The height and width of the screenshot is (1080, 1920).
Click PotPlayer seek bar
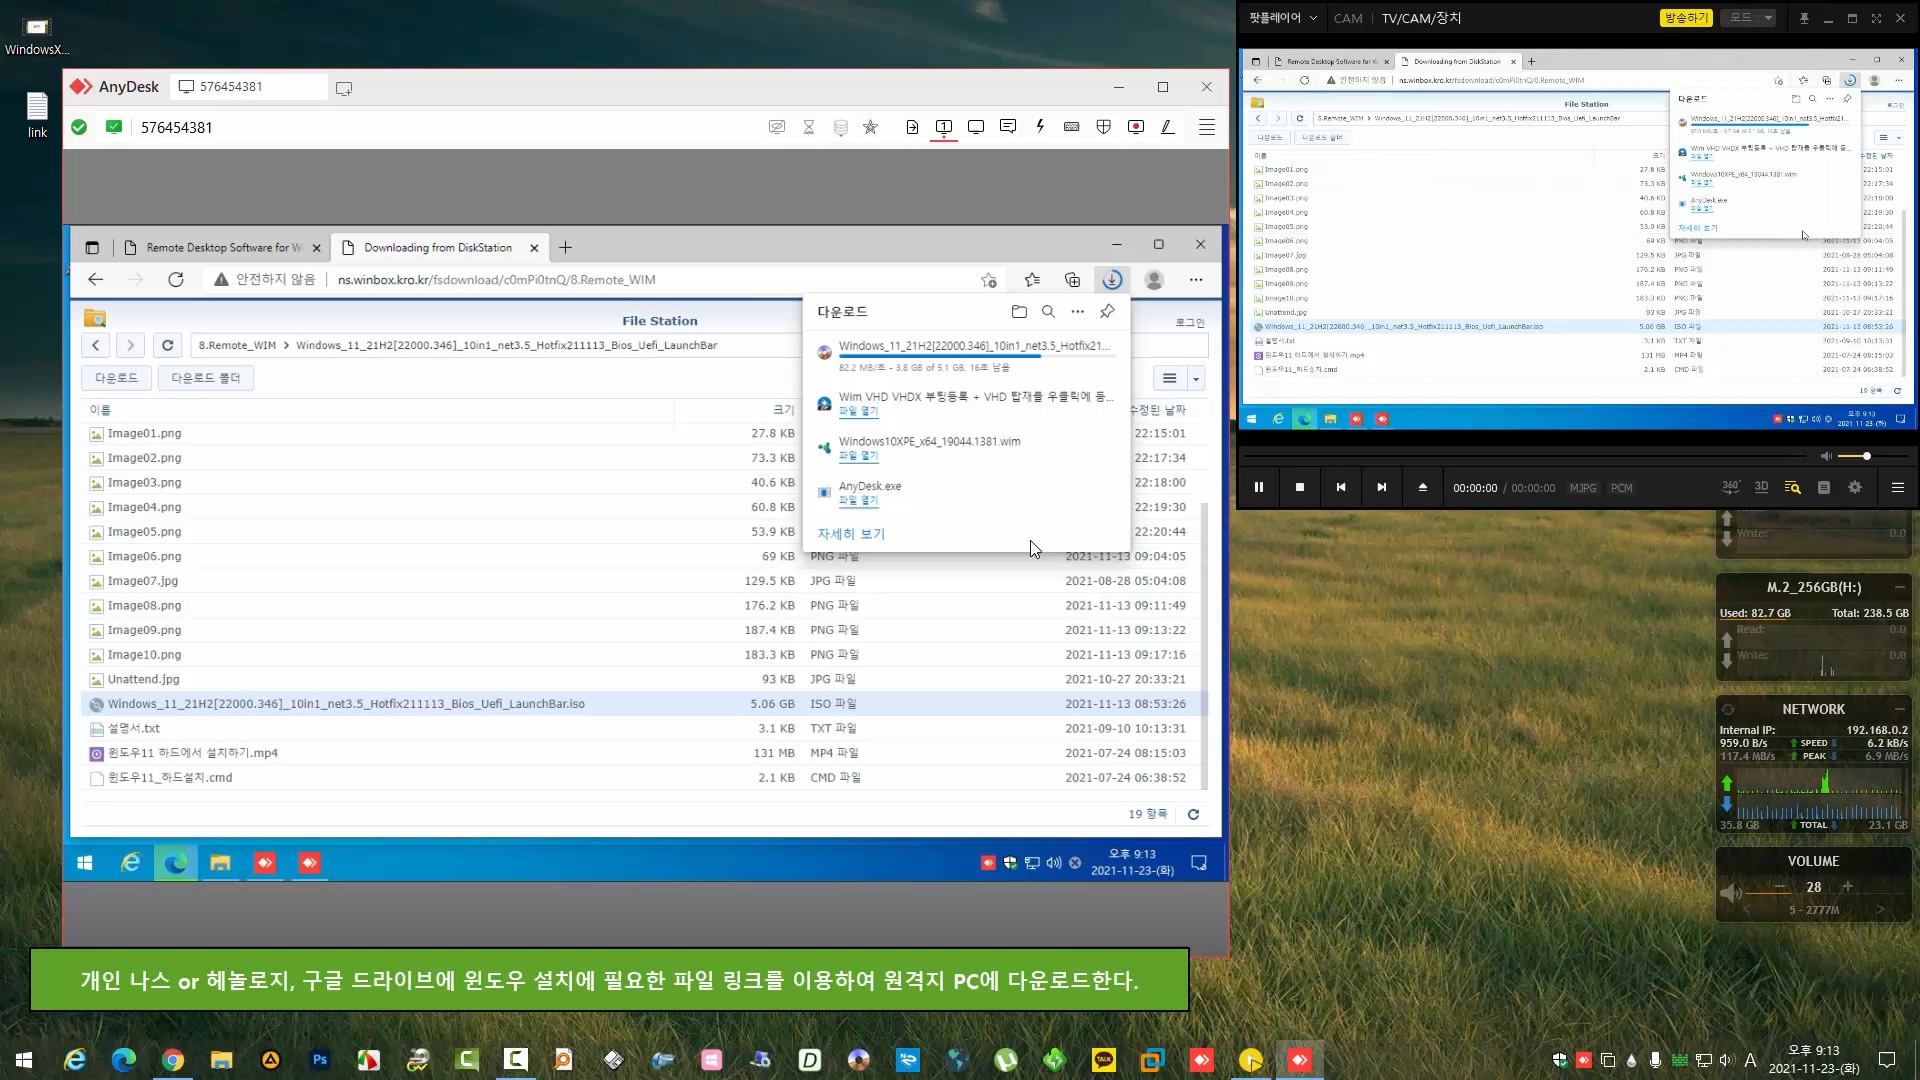(1525, 456)
